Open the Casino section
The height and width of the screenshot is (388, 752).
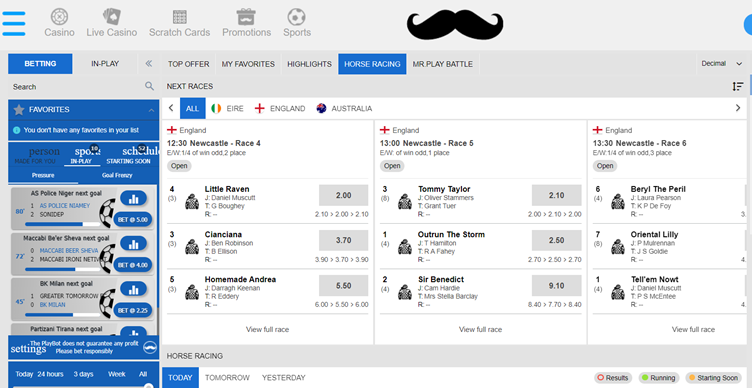(59, 23)
